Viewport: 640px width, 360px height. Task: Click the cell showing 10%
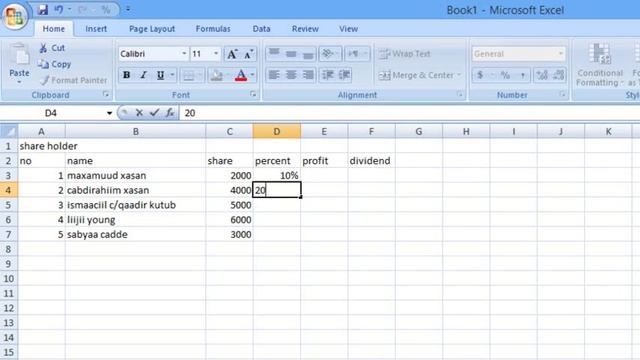[x=277, y=176]
